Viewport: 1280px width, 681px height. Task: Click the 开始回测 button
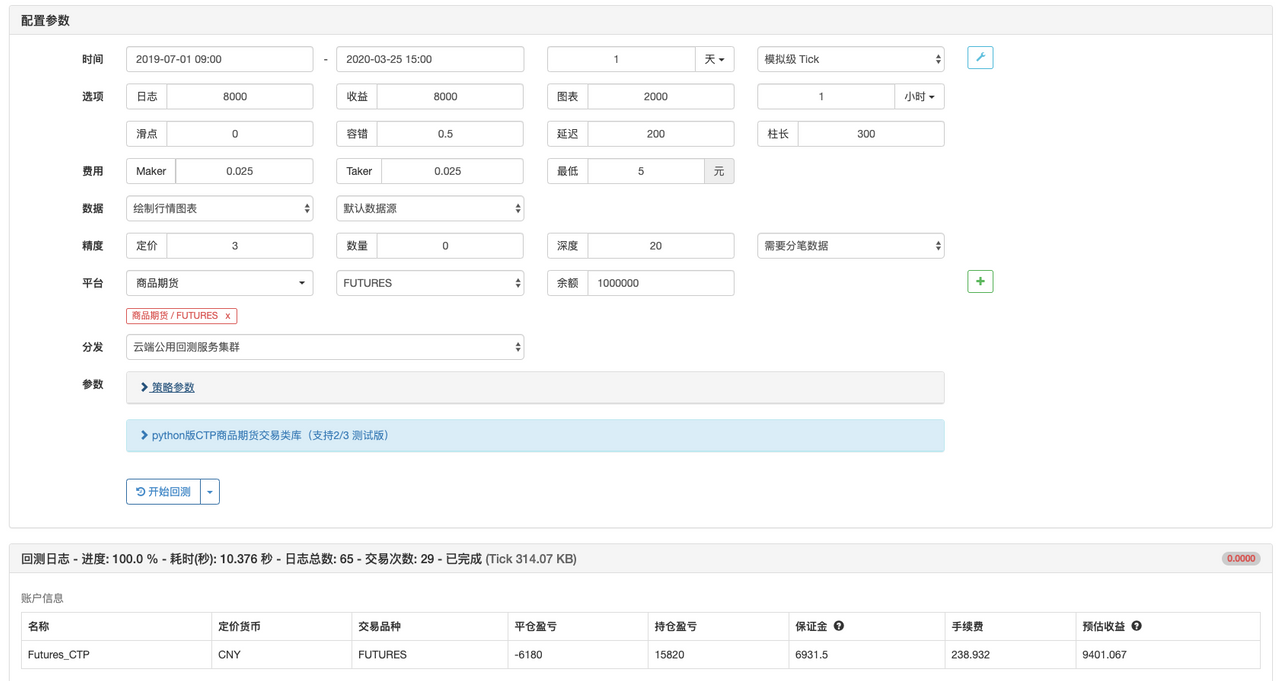coord(164,492)
